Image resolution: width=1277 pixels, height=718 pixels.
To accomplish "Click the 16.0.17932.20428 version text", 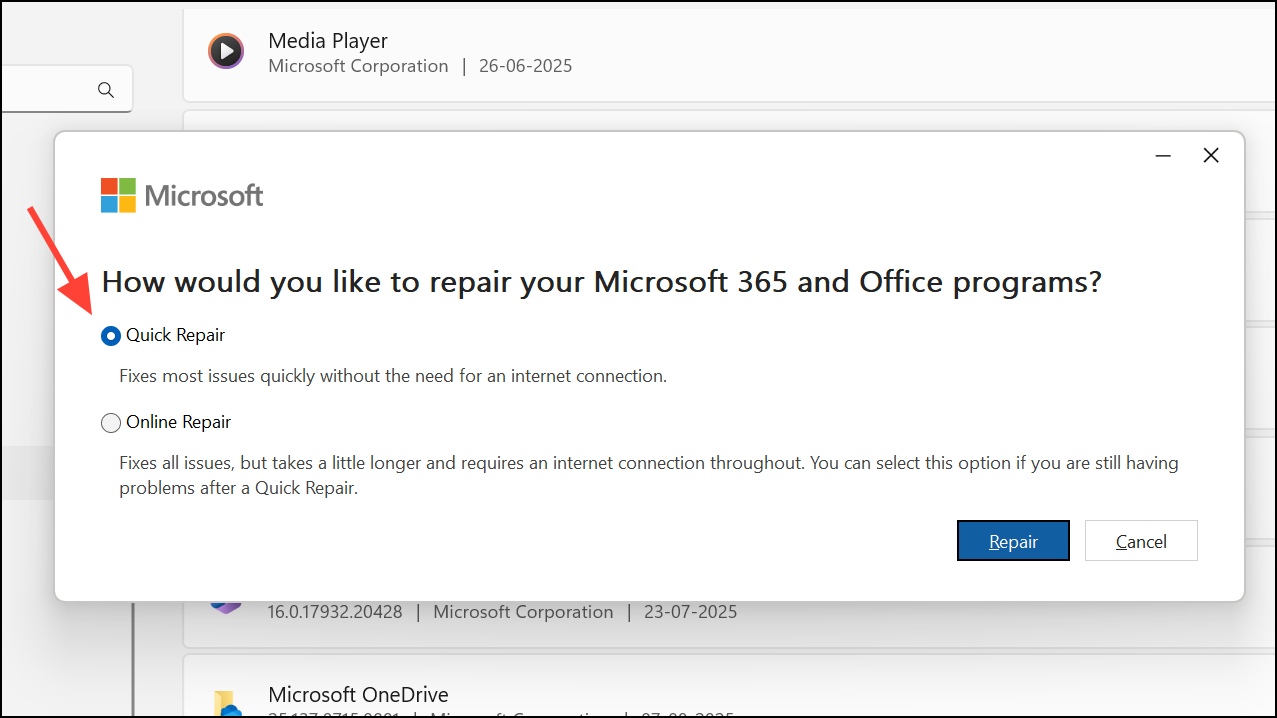I will click(335, 612).
